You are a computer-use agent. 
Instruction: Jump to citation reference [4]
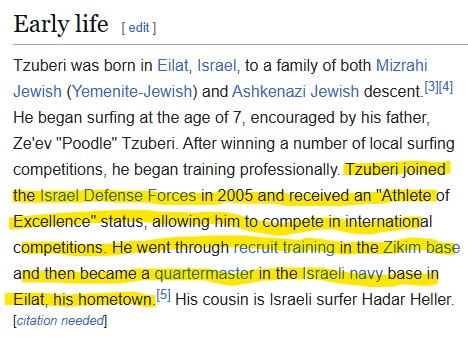tap(446, 87)
